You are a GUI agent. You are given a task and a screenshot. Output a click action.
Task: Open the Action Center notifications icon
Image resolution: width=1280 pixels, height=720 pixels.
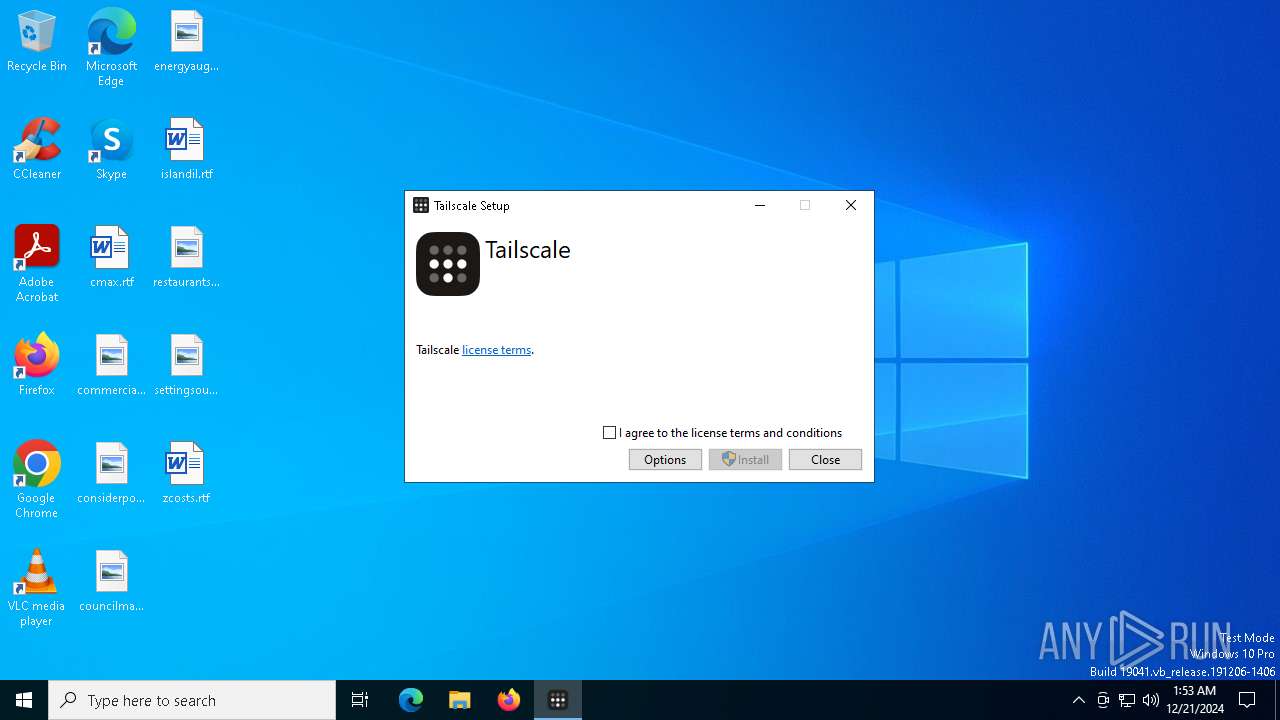click(x=1247, y=700)
